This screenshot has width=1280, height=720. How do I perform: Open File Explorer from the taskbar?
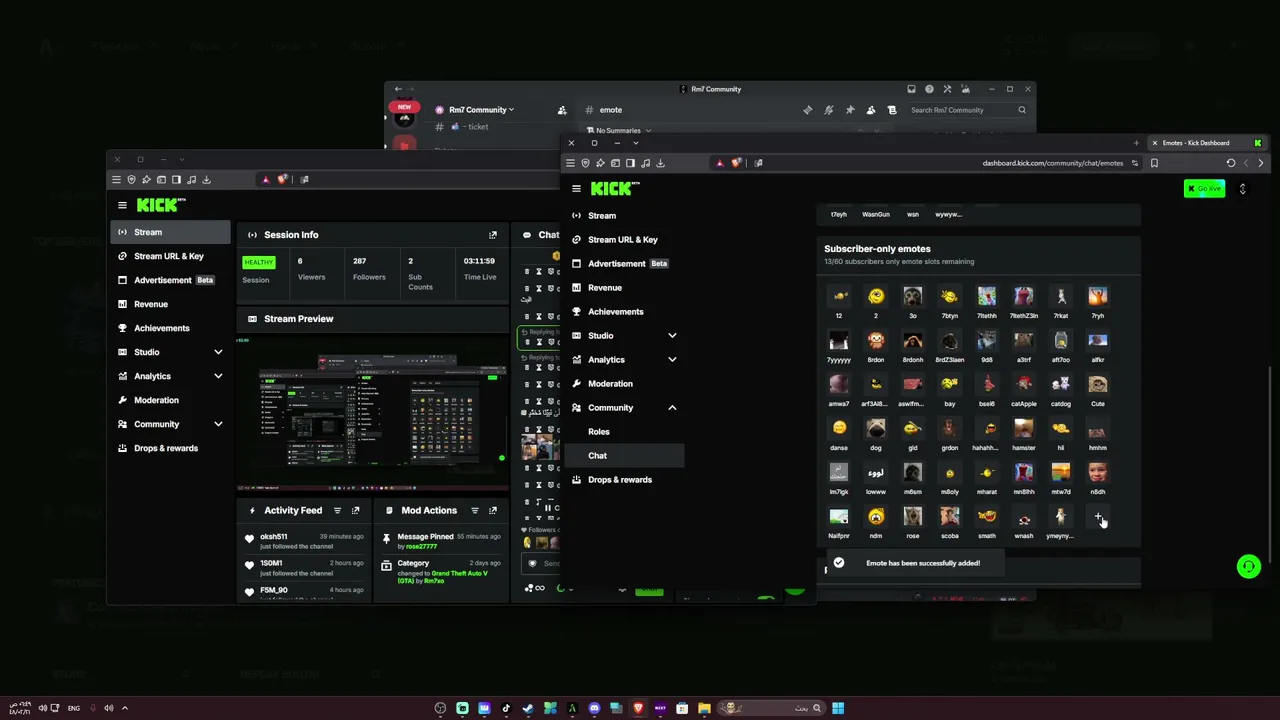[x=704, y=708]
